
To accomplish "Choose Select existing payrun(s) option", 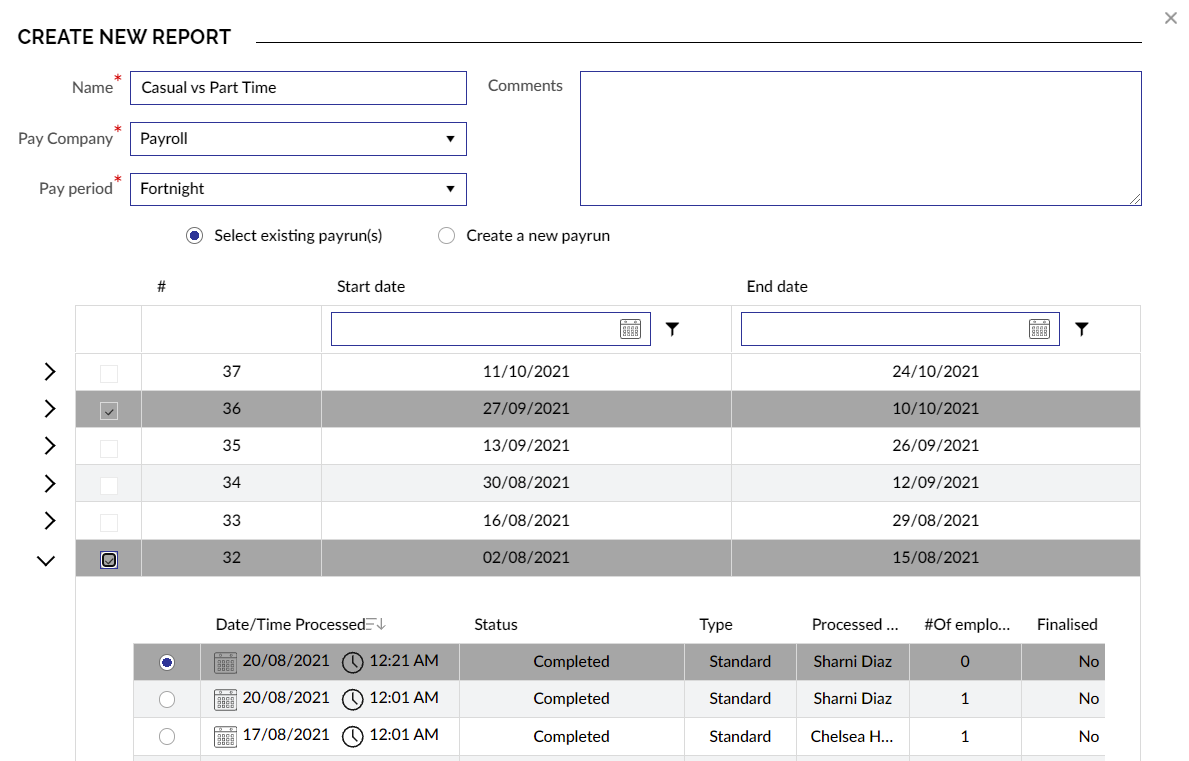I will click(194, 236).
